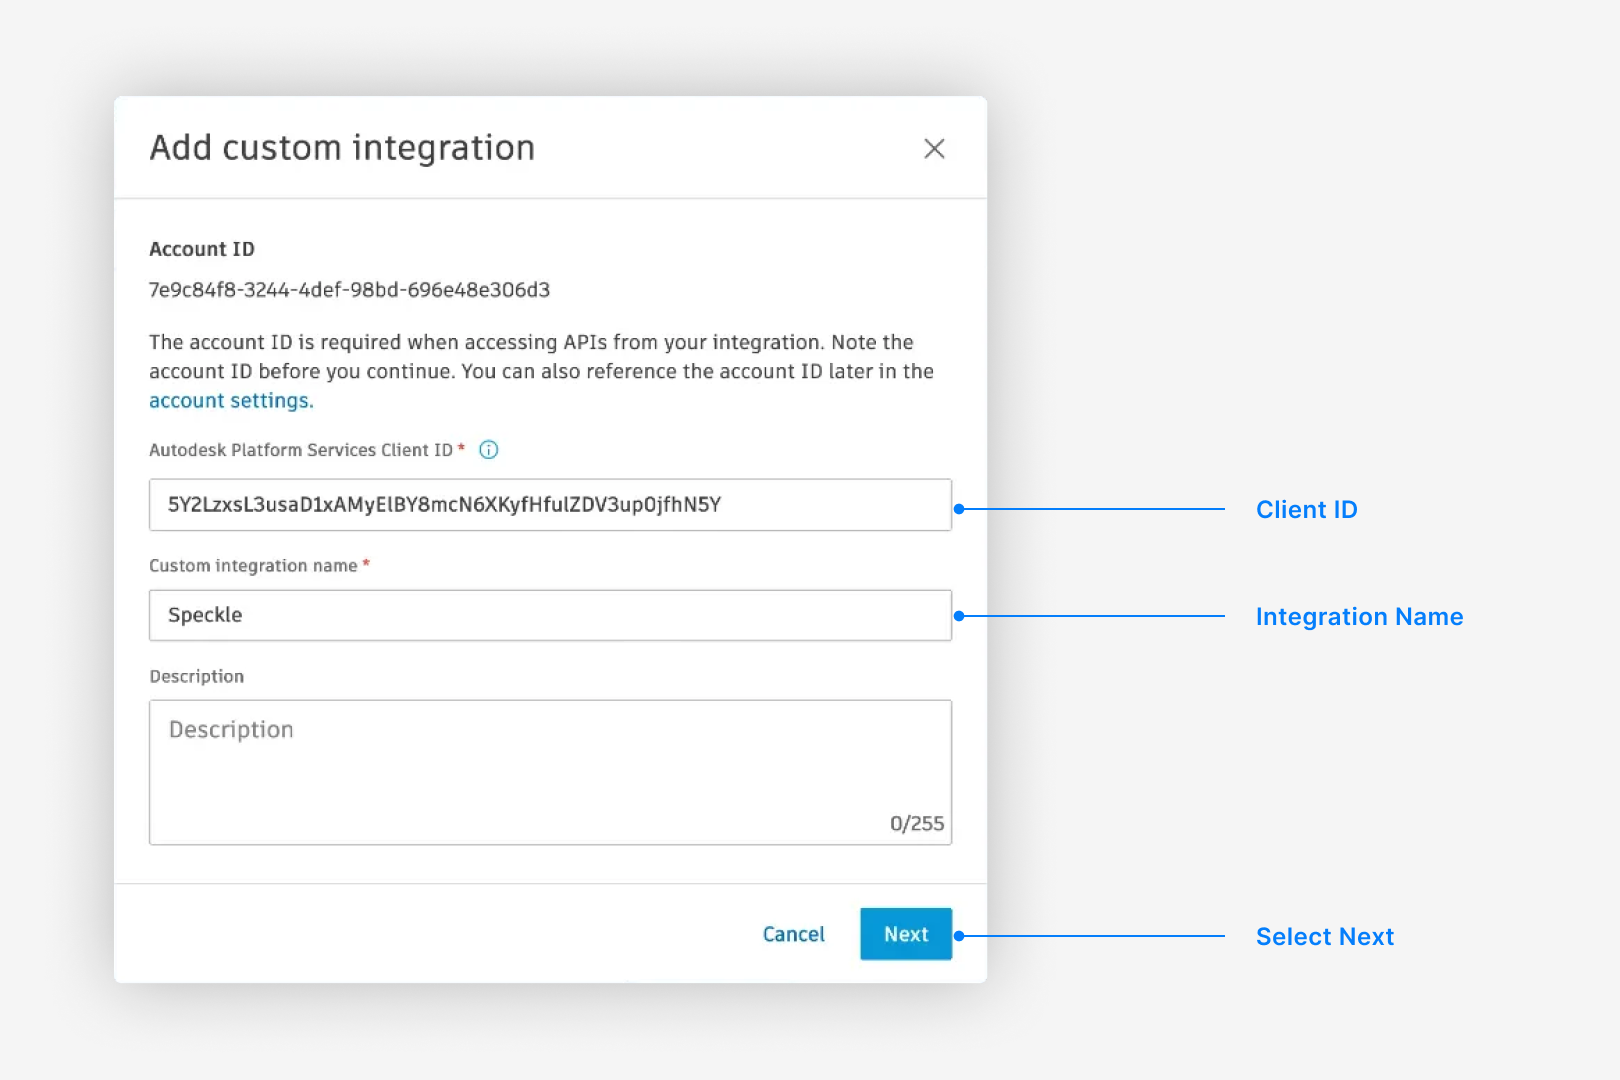This screenshot has width=1620, height=1080.
Task: Click the Select Next annotation text
Action: click(1324, 936)
